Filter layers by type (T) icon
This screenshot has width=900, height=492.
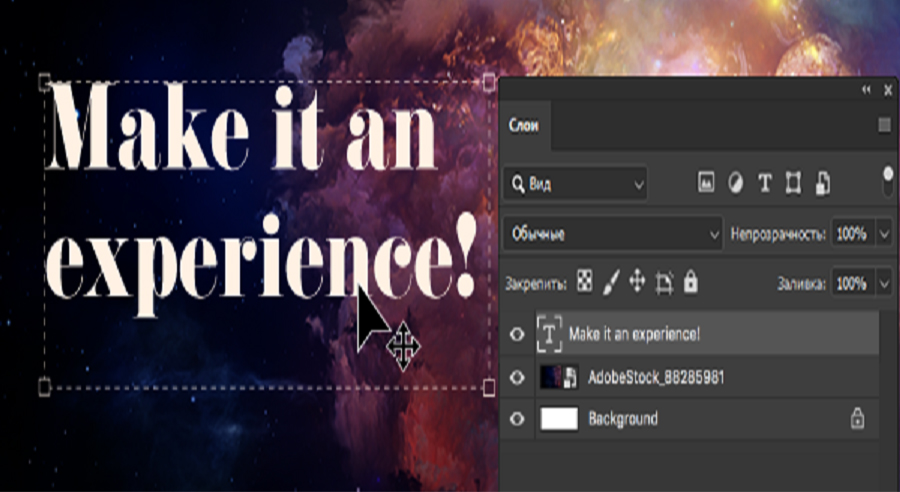coord(765,183)
